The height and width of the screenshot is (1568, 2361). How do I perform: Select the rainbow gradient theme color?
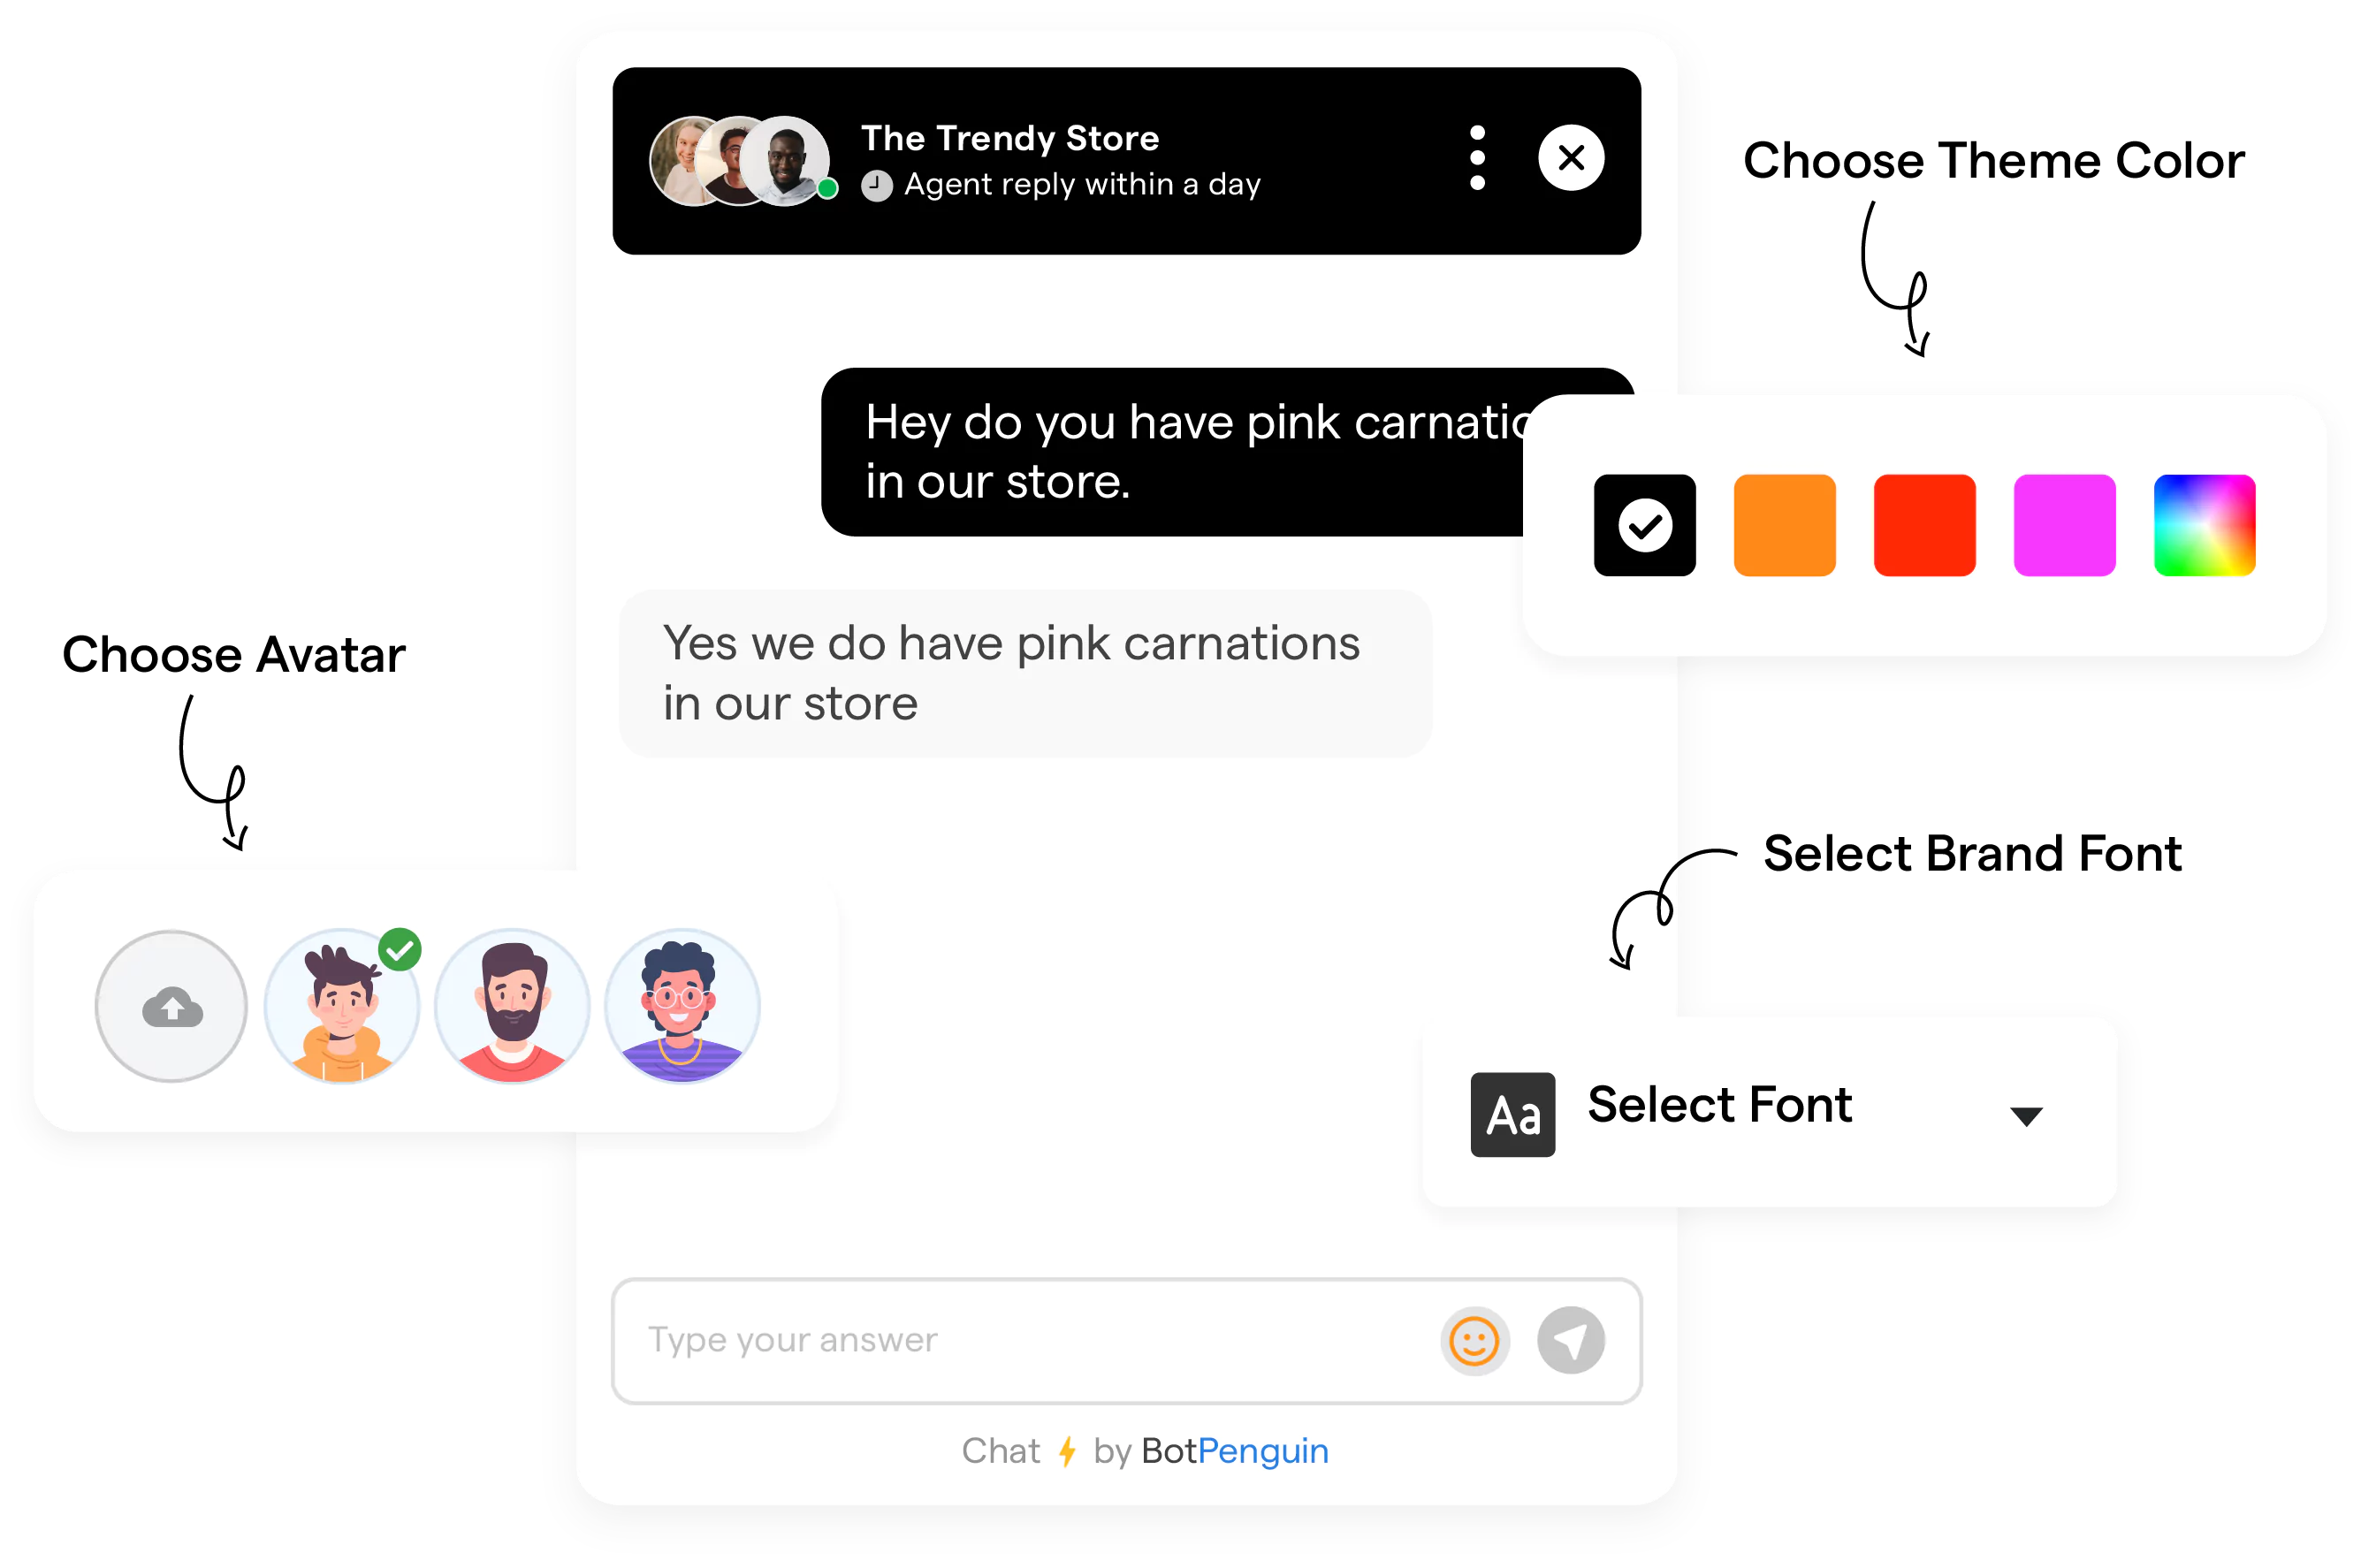2200,523
